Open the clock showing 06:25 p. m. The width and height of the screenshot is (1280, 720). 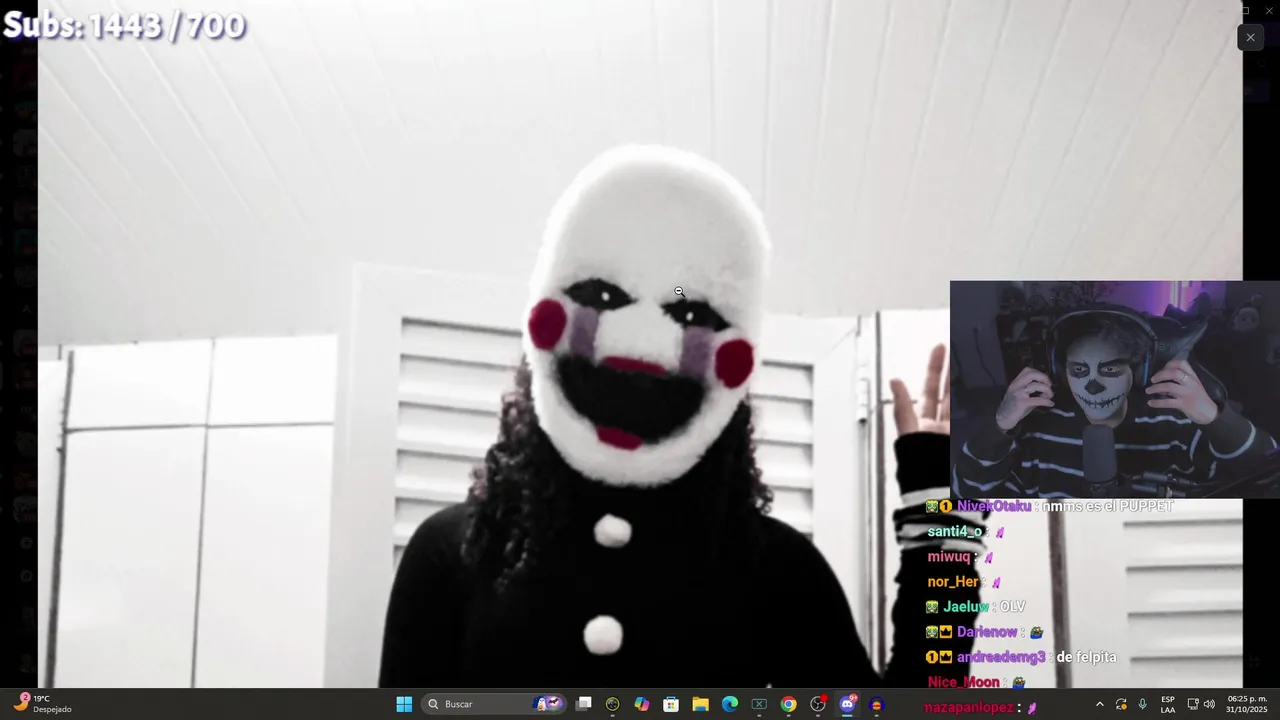coord(1247,704)
